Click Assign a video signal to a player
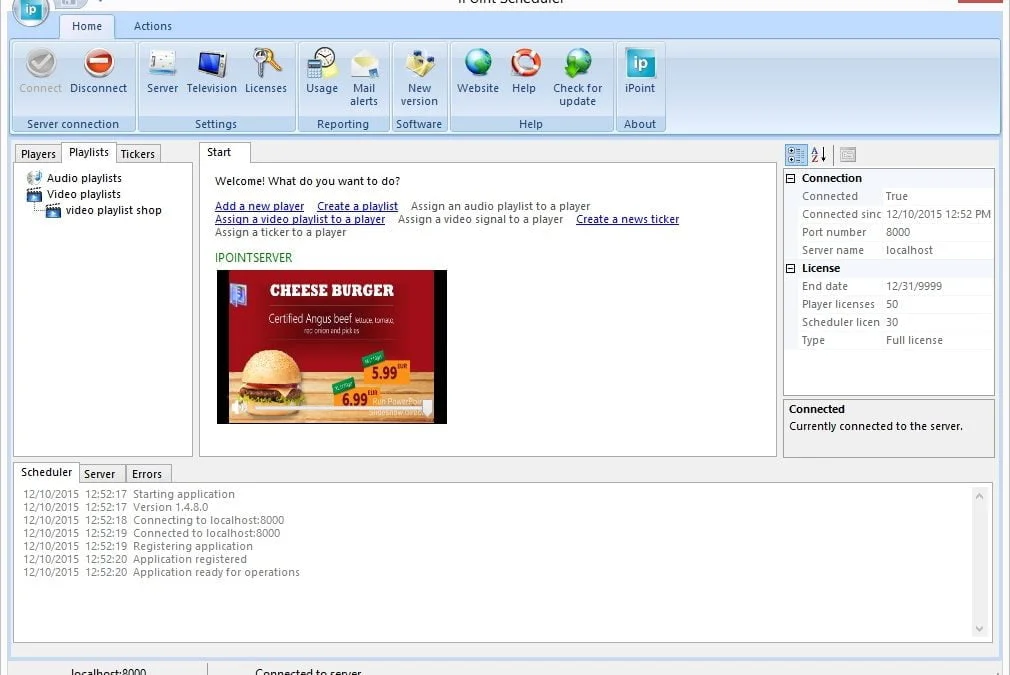The width and height of the screenshot is (1010, 675). point(481,219)
